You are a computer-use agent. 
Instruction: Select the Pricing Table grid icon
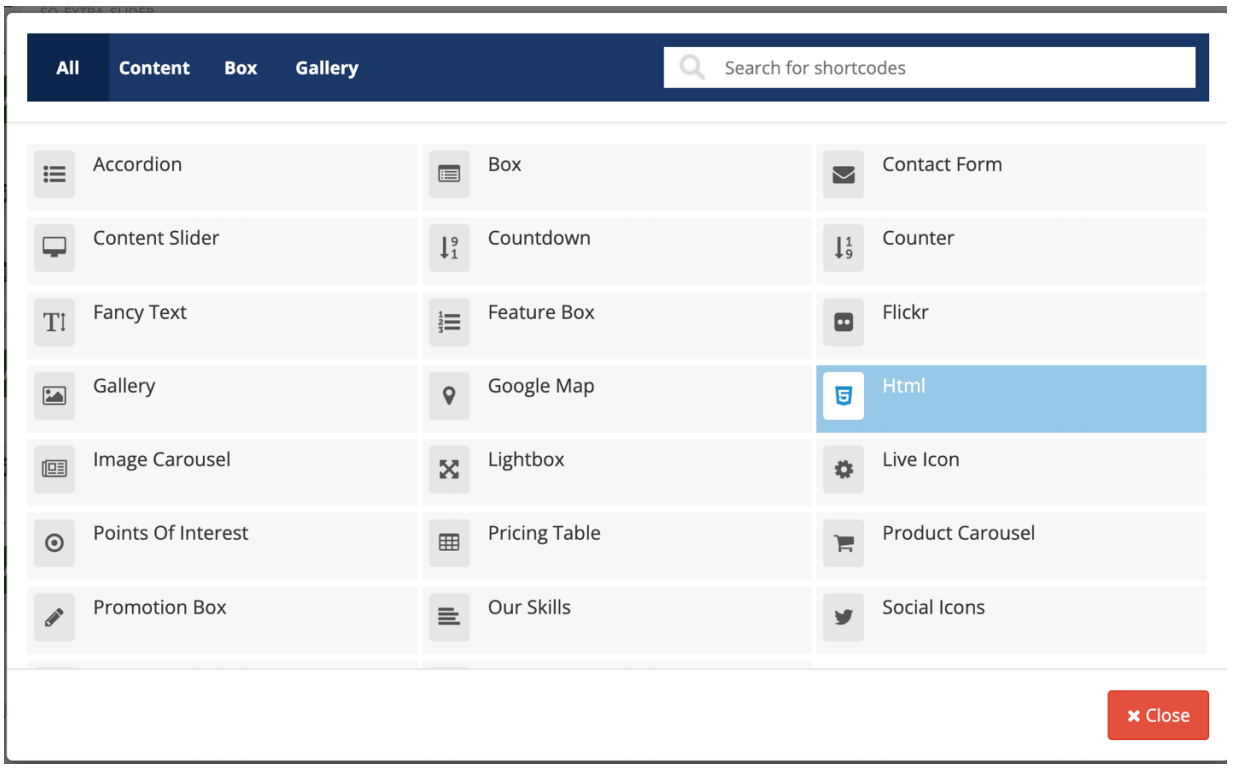(449, 543)
